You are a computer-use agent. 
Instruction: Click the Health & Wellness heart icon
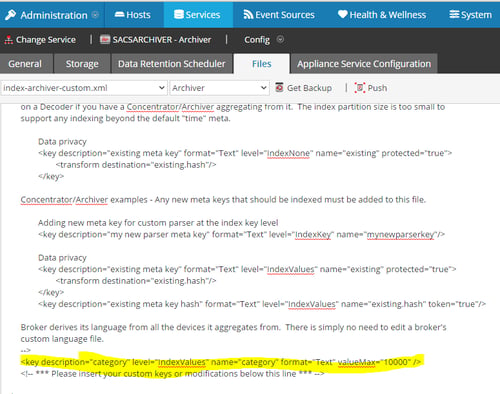point(342,14)
